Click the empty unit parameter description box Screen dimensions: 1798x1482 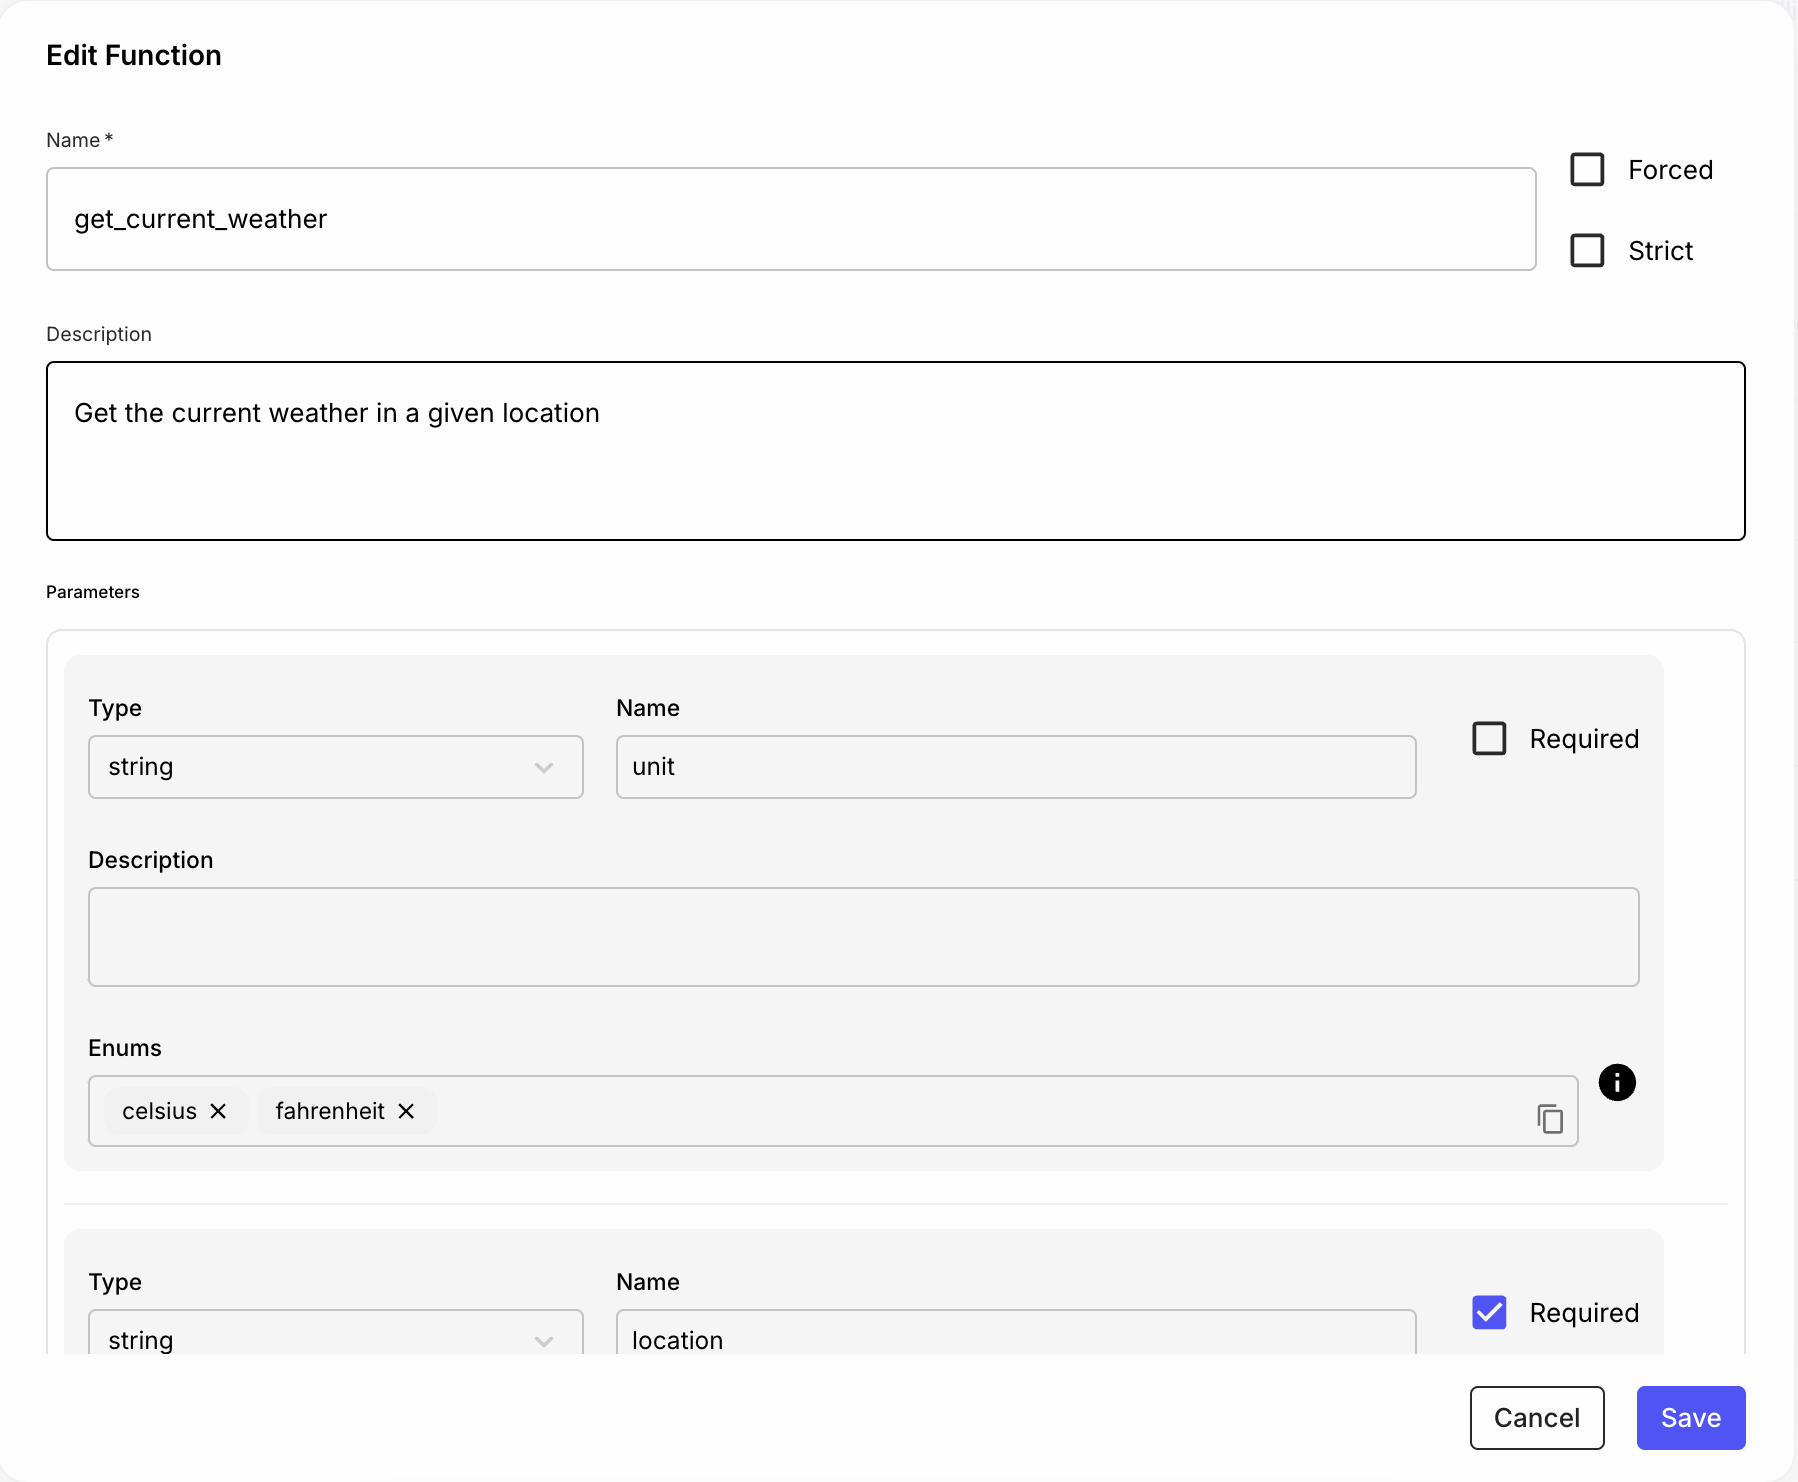click(x=863, y=937)
